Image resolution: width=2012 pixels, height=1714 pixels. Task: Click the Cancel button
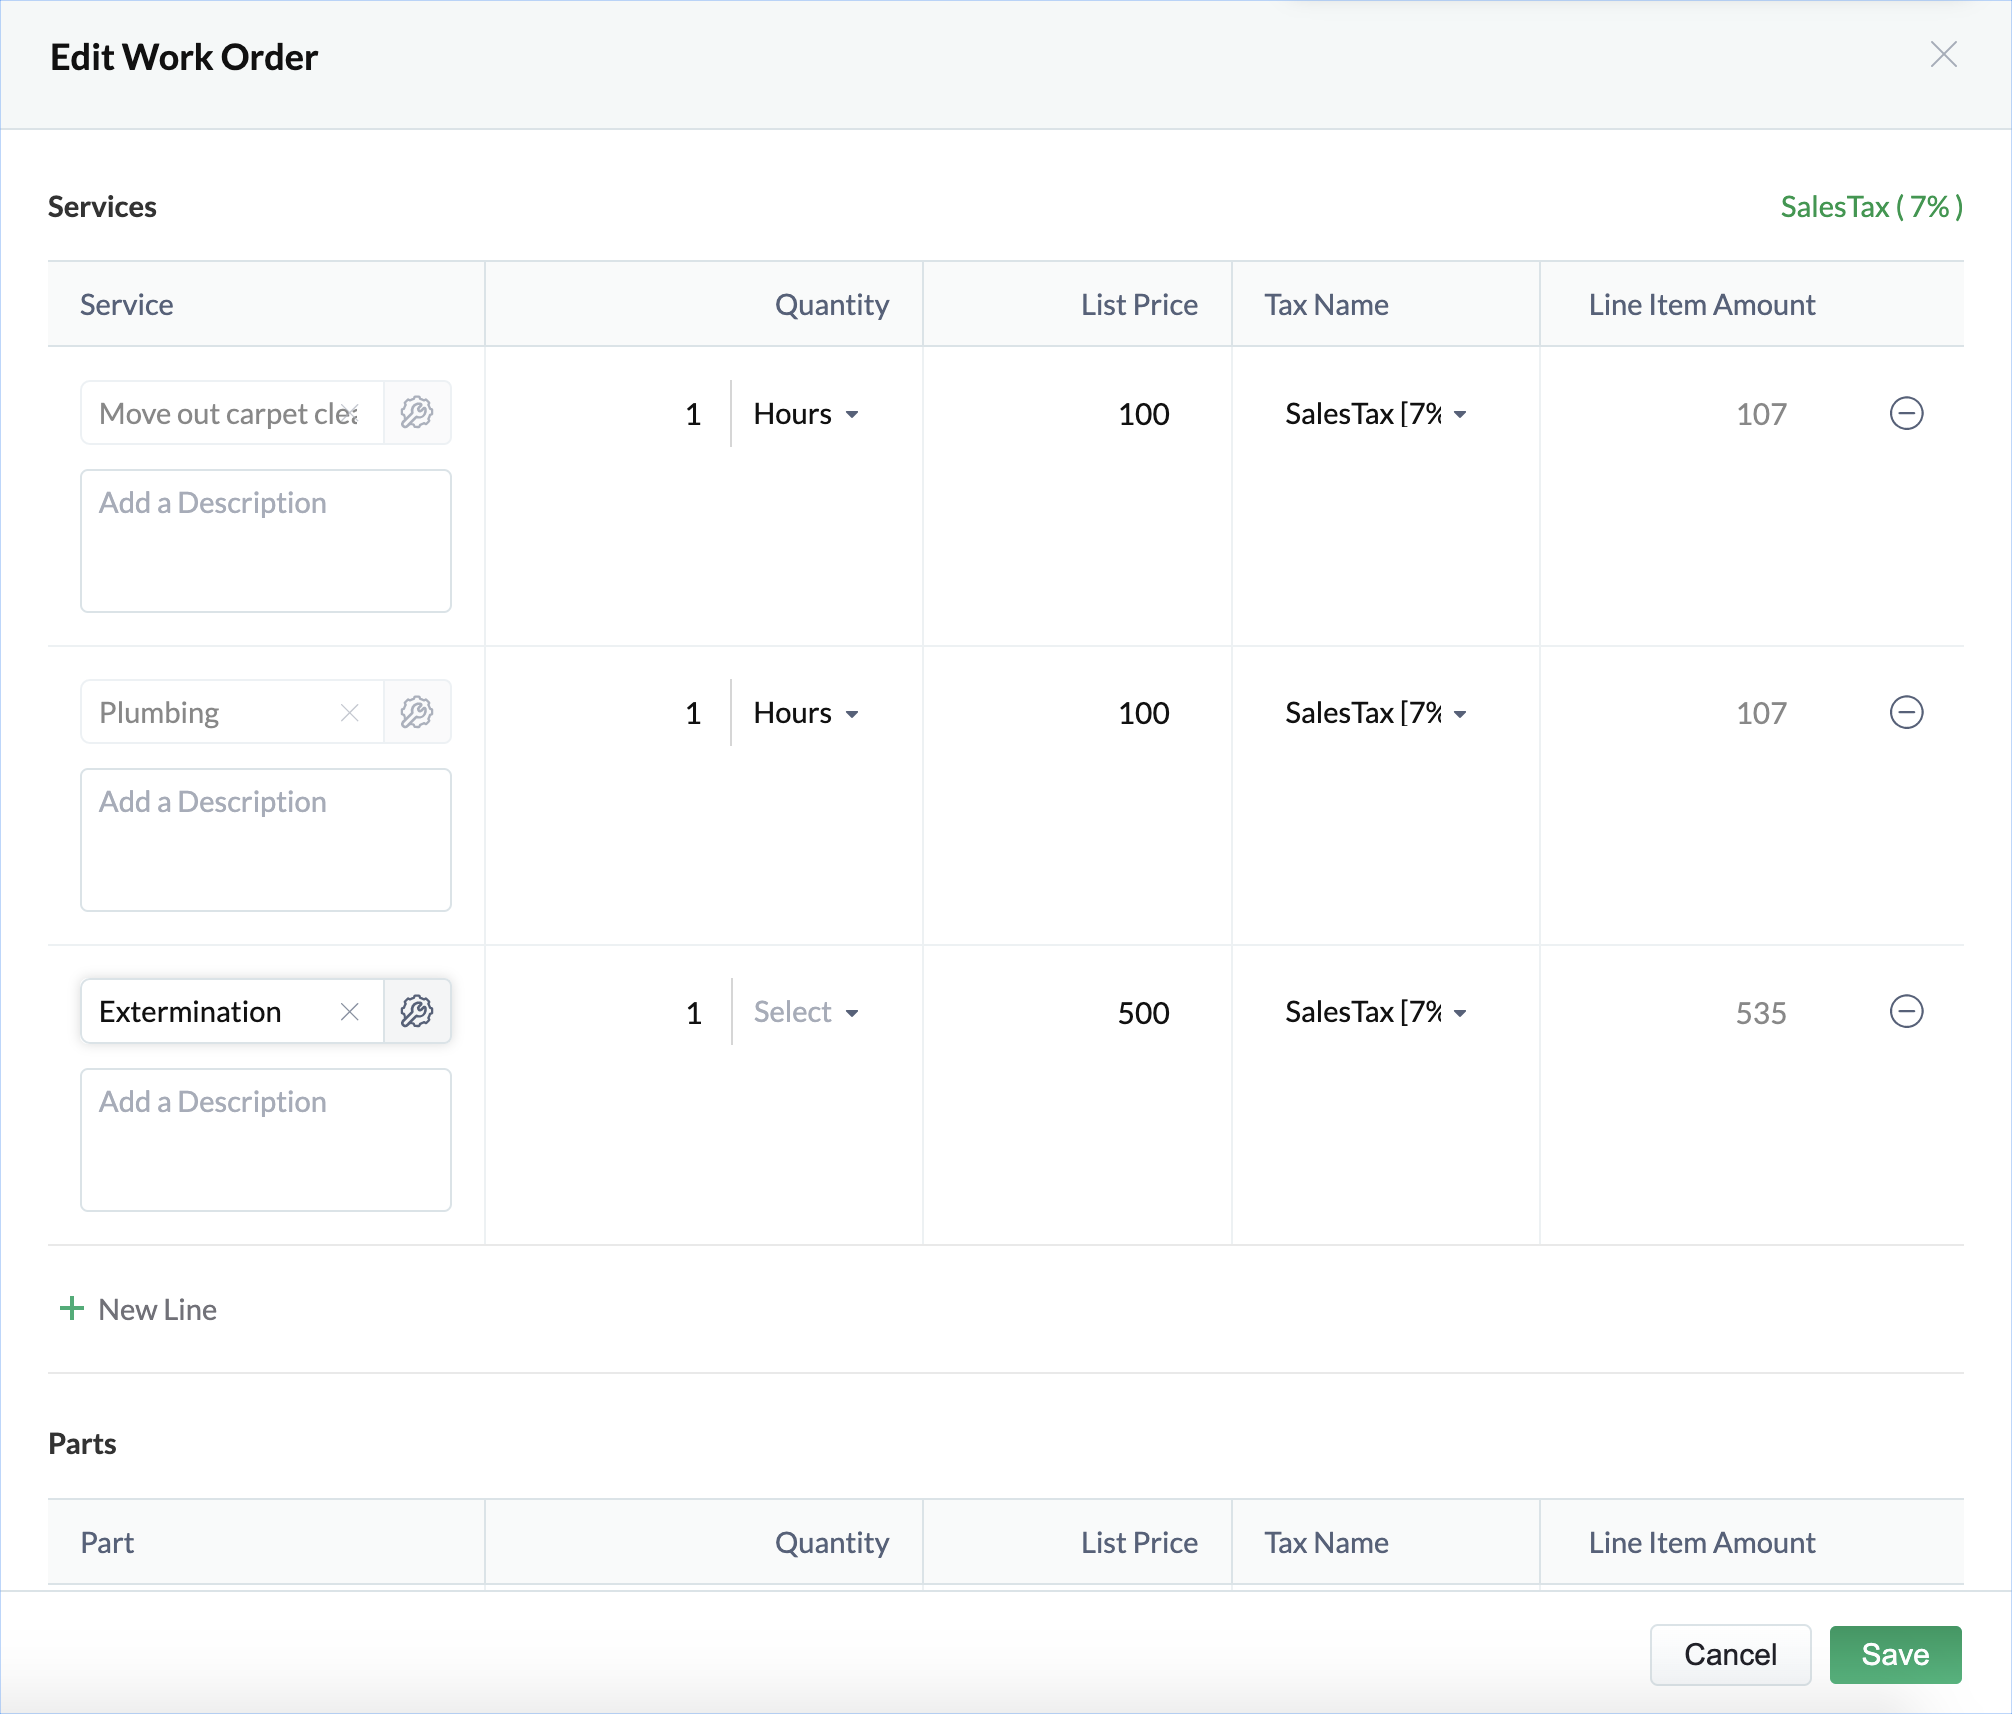point(1729,1654)
